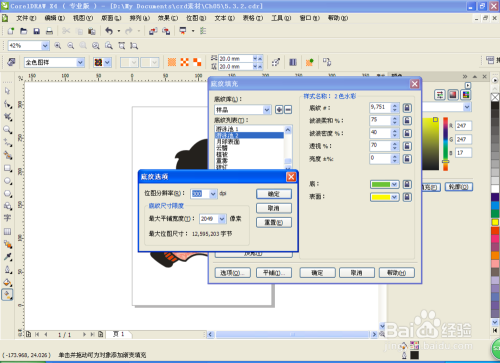The height and width of the screenshot is (363, 500).
Task: Select the Polygon tool in toolbox
Action: 7,194
